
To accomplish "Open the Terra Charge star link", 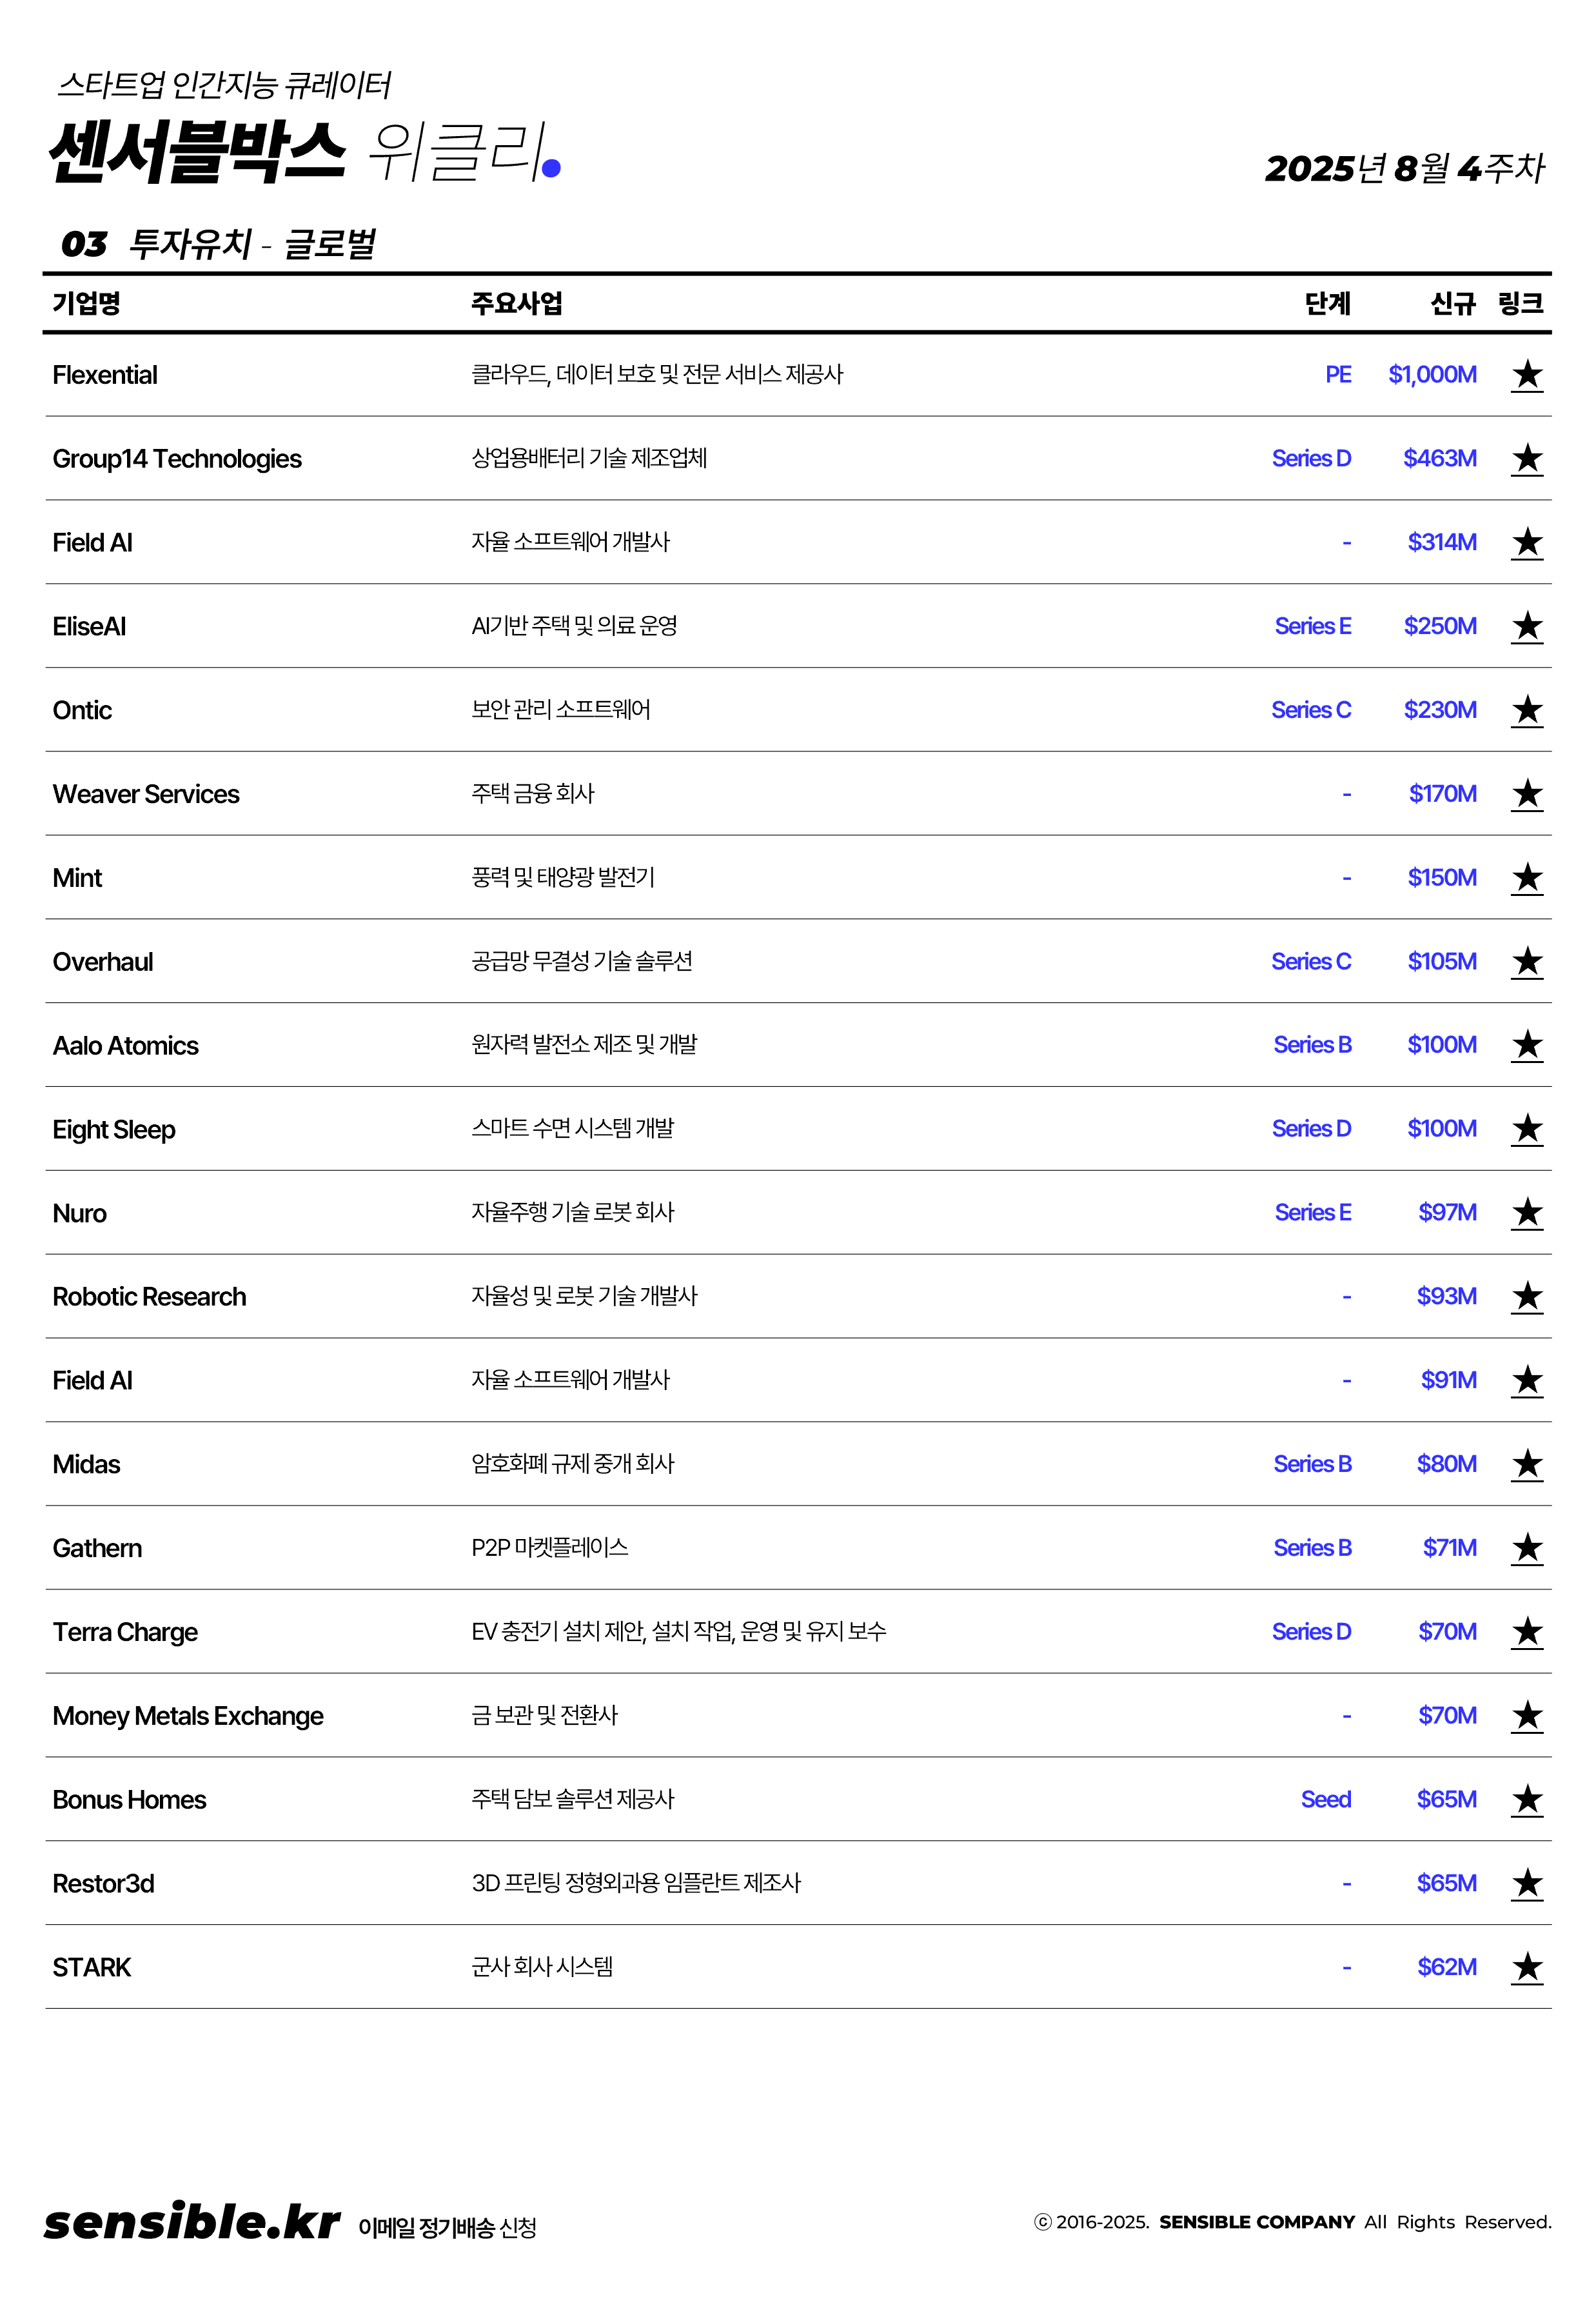I will (1526, 1632).
